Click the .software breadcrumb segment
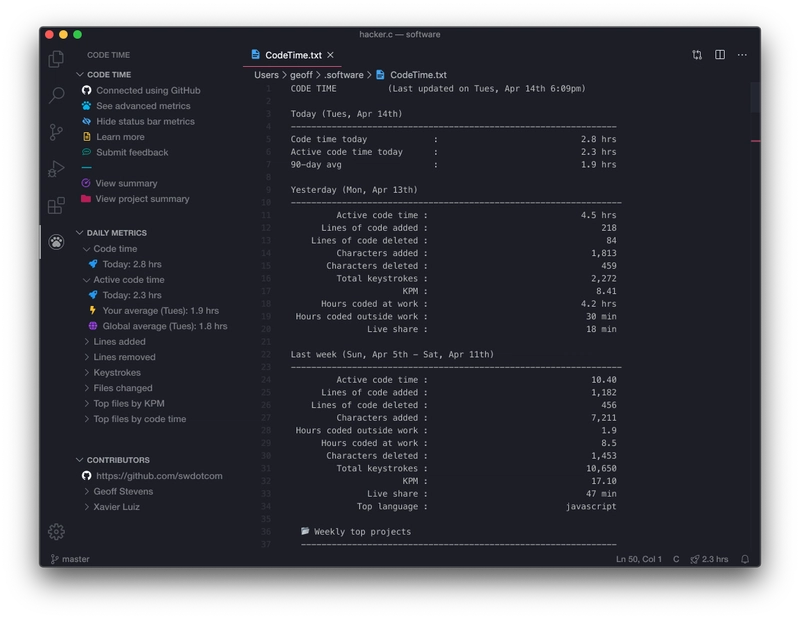This screenshot has height=619, width=800. pyautogui.click(x=343, y=75)
